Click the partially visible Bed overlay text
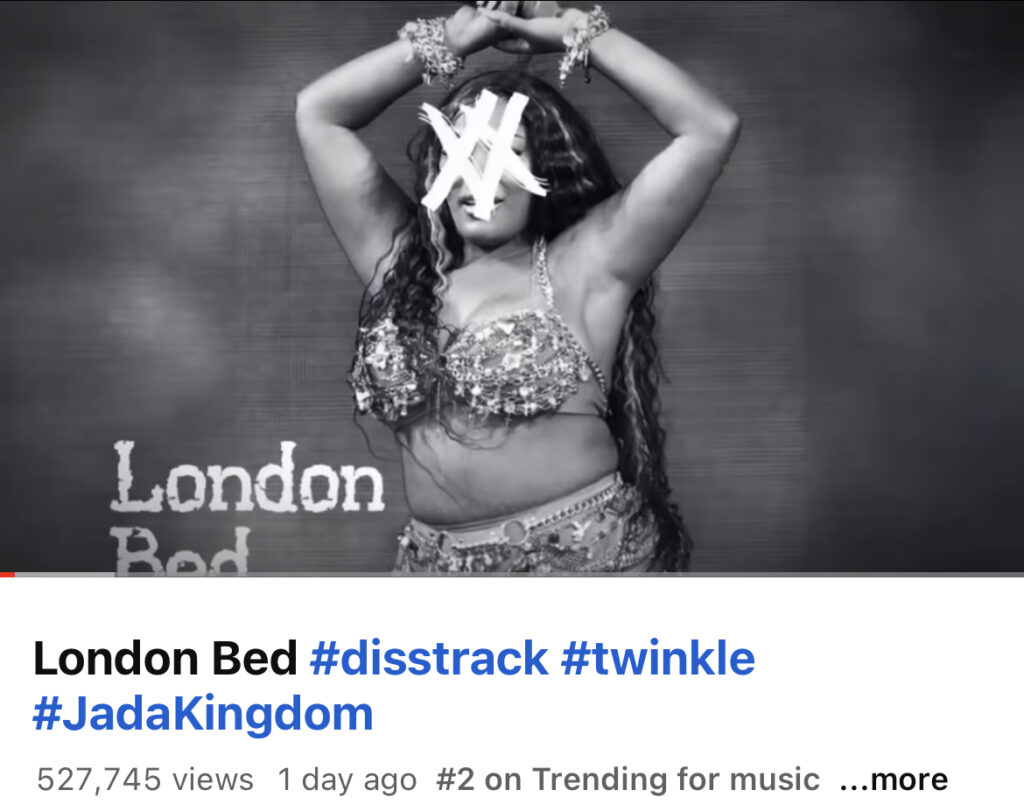1024x811 pixels. [x=182, y=550]
